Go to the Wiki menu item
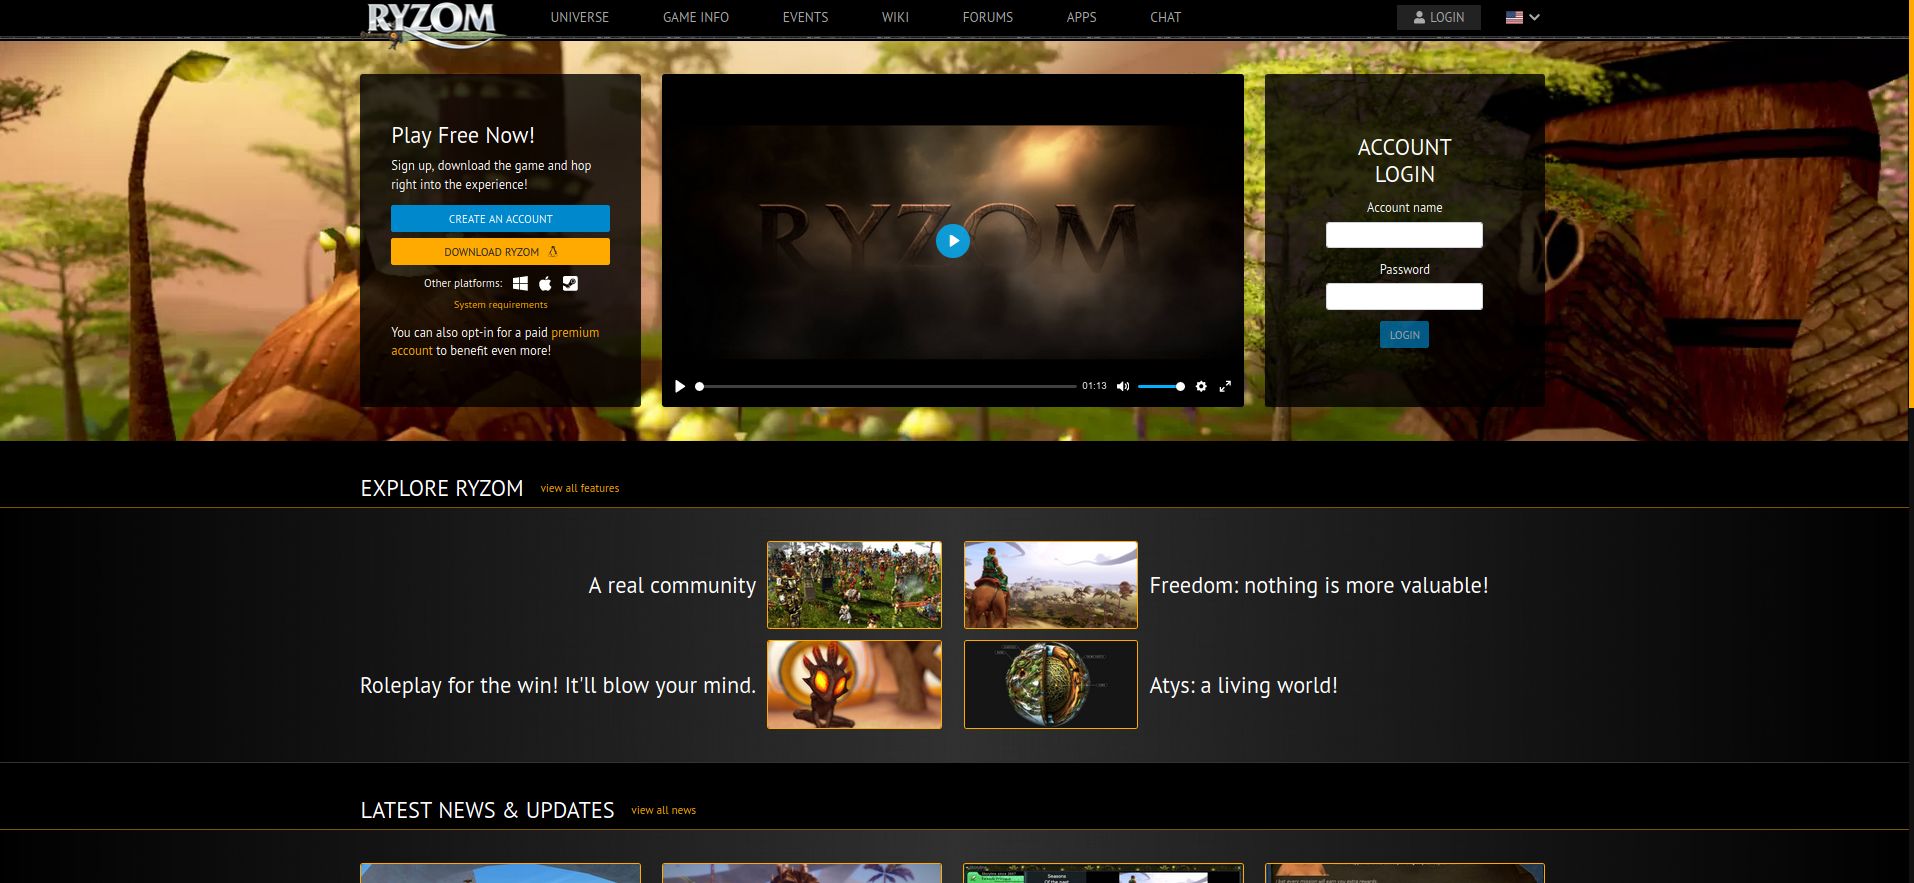This screenshot has height=883, width=1914. 895,17
